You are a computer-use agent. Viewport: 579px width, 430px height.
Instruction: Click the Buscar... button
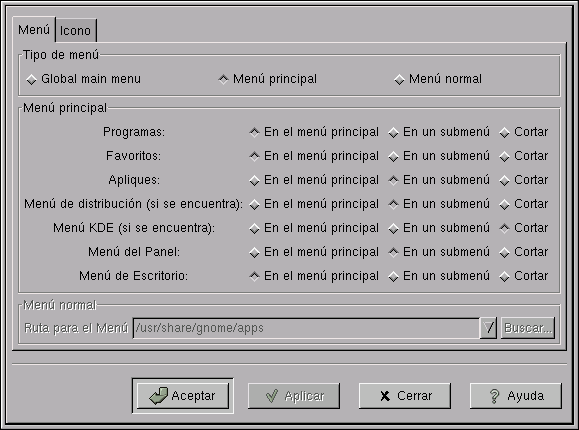pyautogui.click(x=528, y=328)
